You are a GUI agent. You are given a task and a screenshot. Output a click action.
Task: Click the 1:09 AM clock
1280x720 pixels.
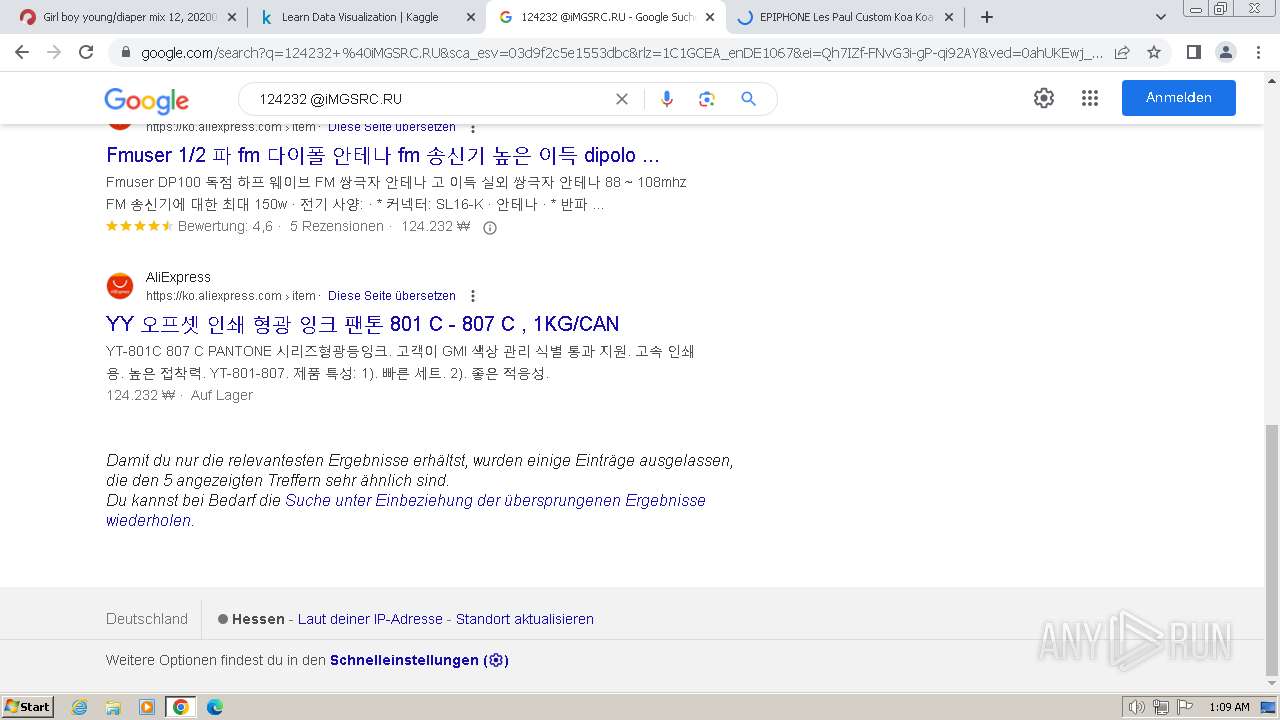tap(1229, 707)
